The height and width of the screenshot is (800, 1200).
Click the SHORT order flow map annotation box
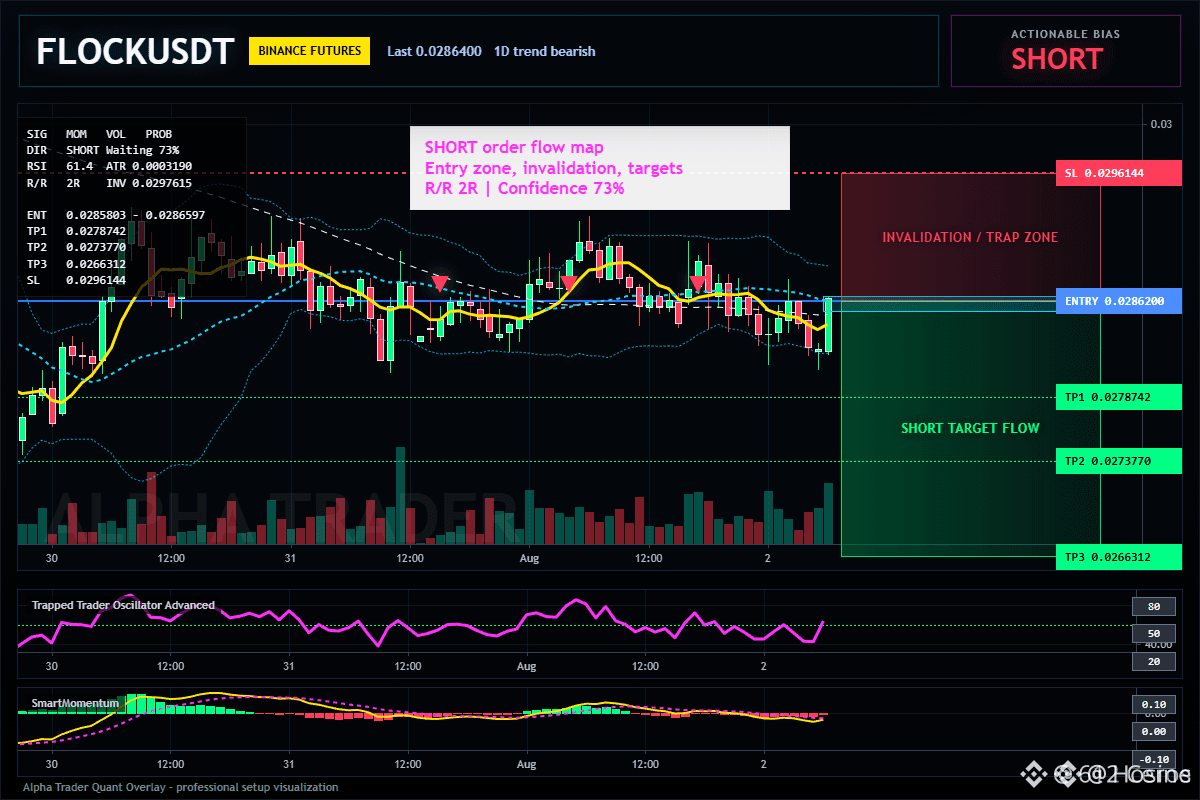(600, 168)
